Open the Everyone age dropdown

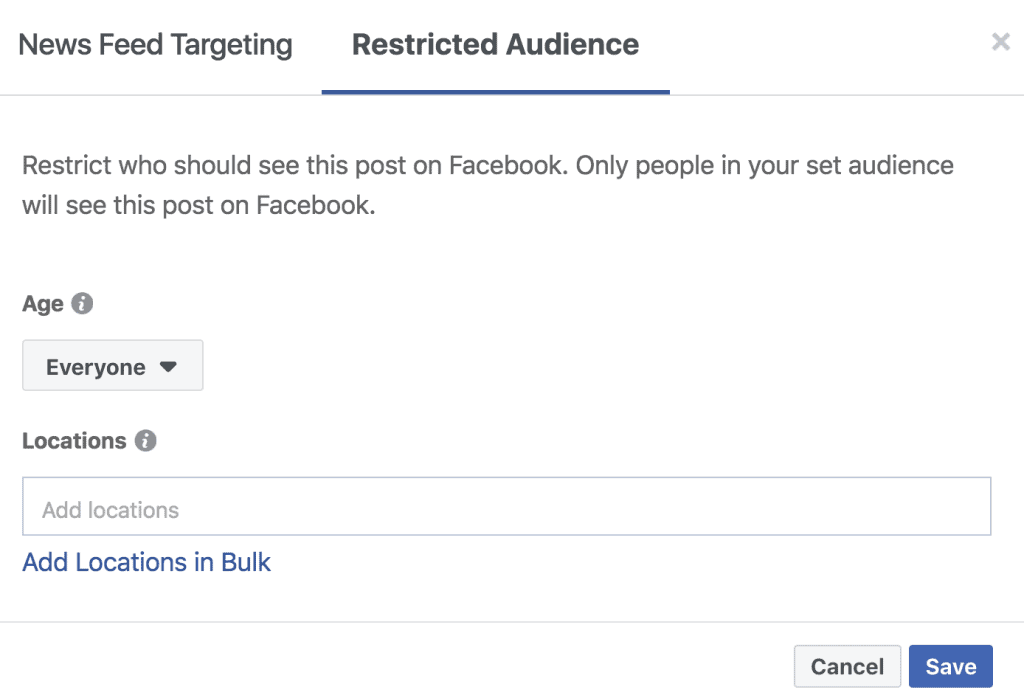tap(113, 366)
